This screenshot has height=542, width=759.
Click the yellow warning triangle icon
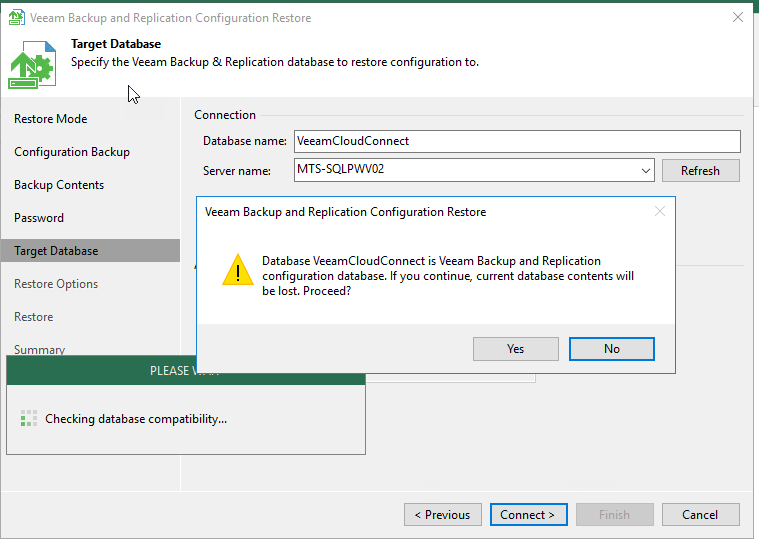pyautogui.click(x=237, y=270)
